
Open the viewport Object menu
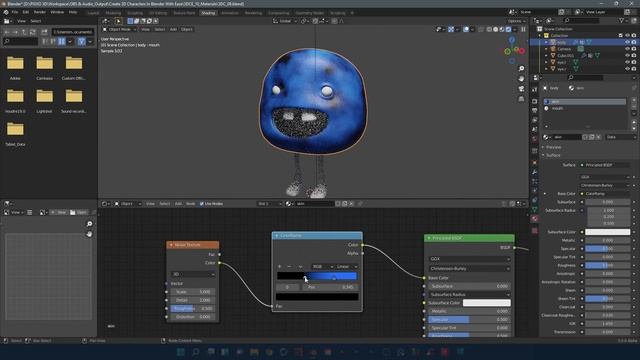pyautogui.click(x=187, y=29)
